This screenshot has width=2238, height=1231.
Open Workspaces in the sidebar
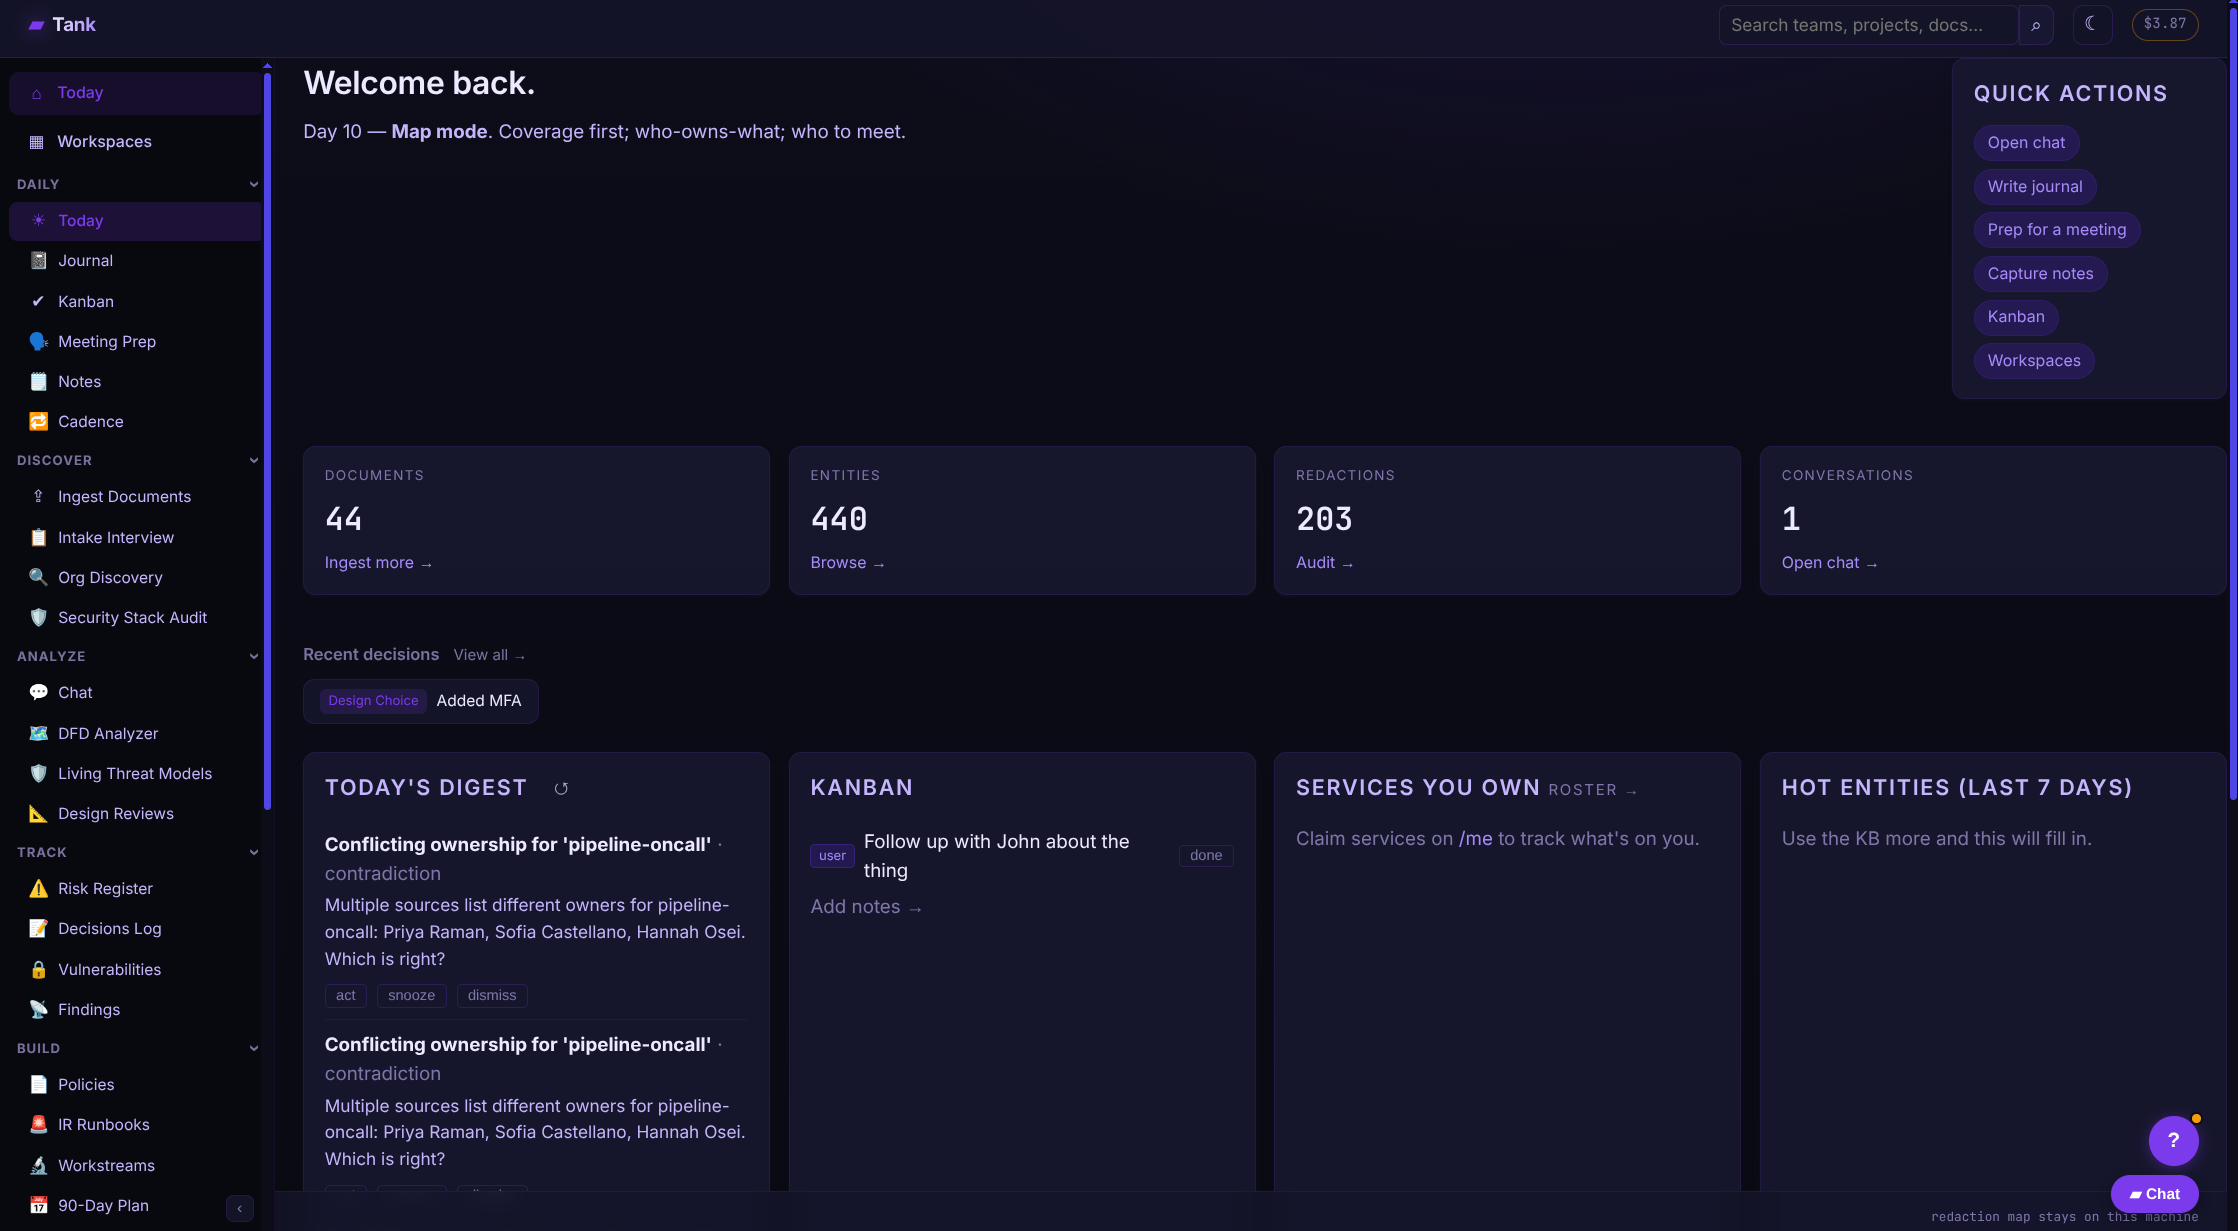135,142
